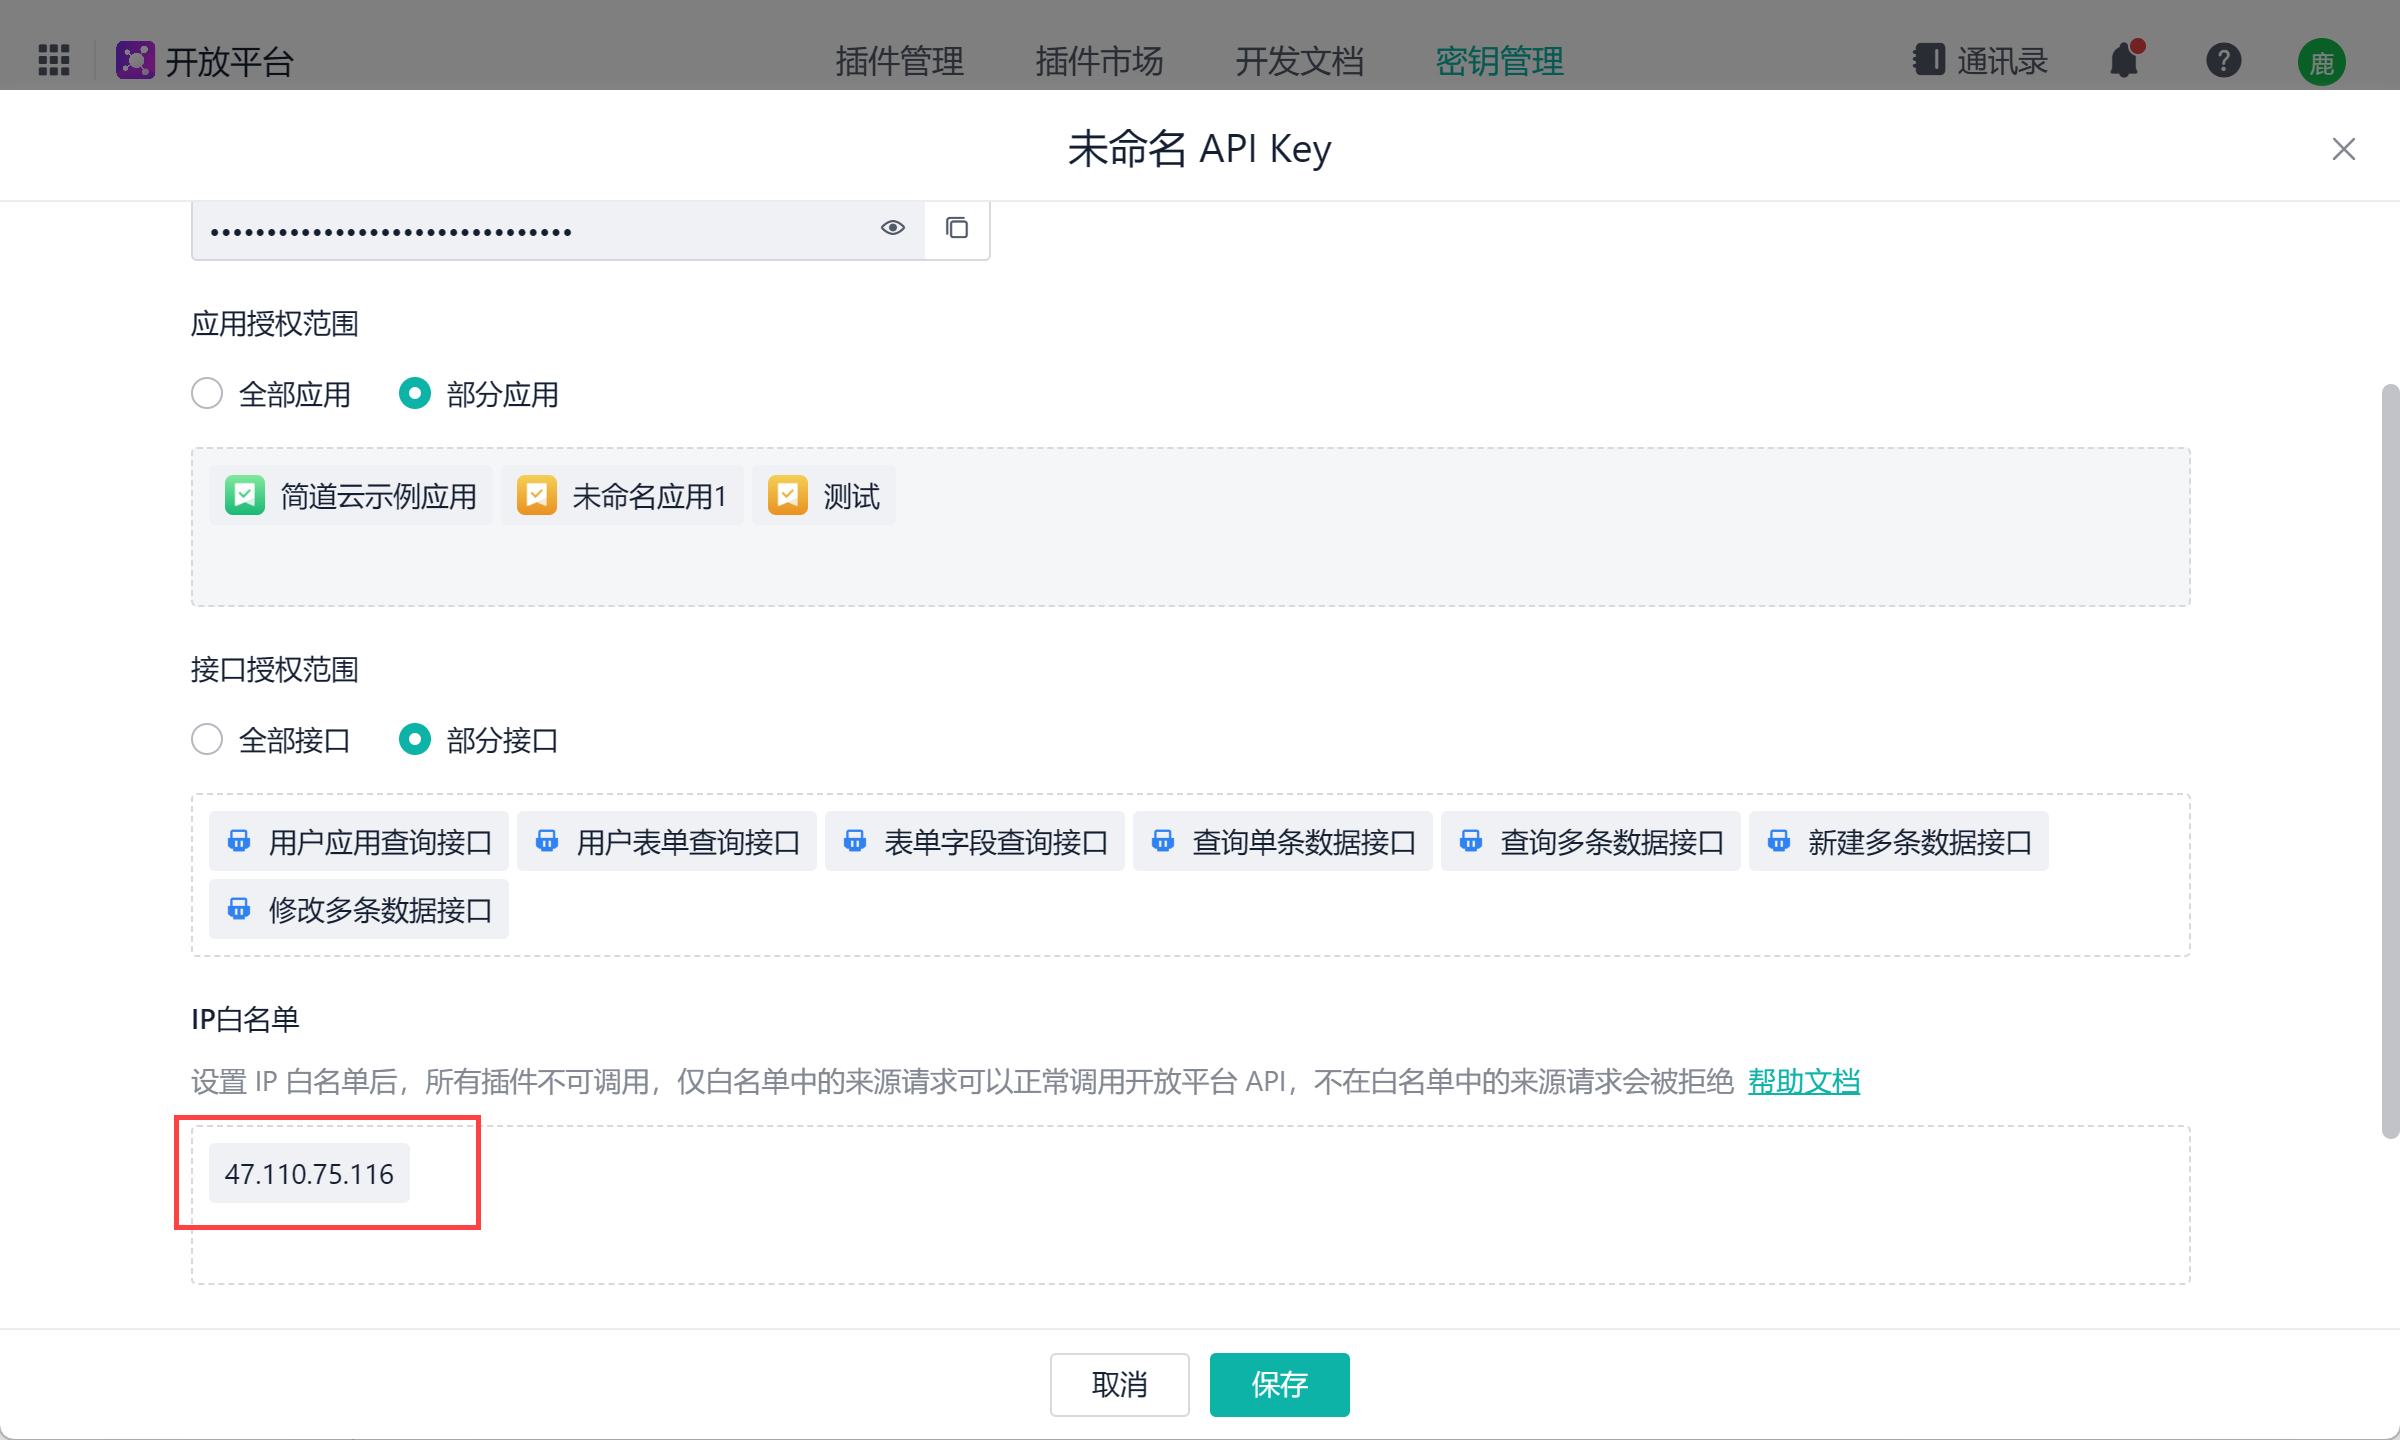Click the 简道云示例应用 app tag

(351, 496)
